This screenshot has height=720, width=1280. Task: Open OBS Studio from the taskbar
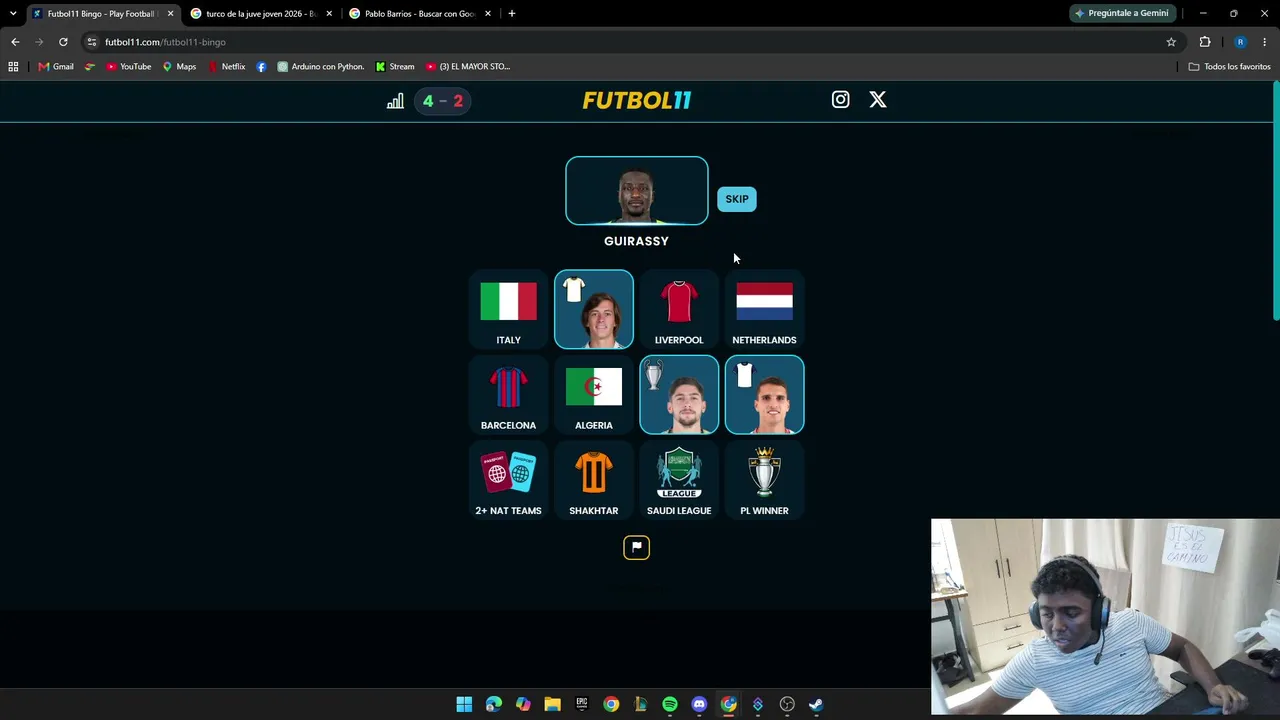click(x=787, y=704)
